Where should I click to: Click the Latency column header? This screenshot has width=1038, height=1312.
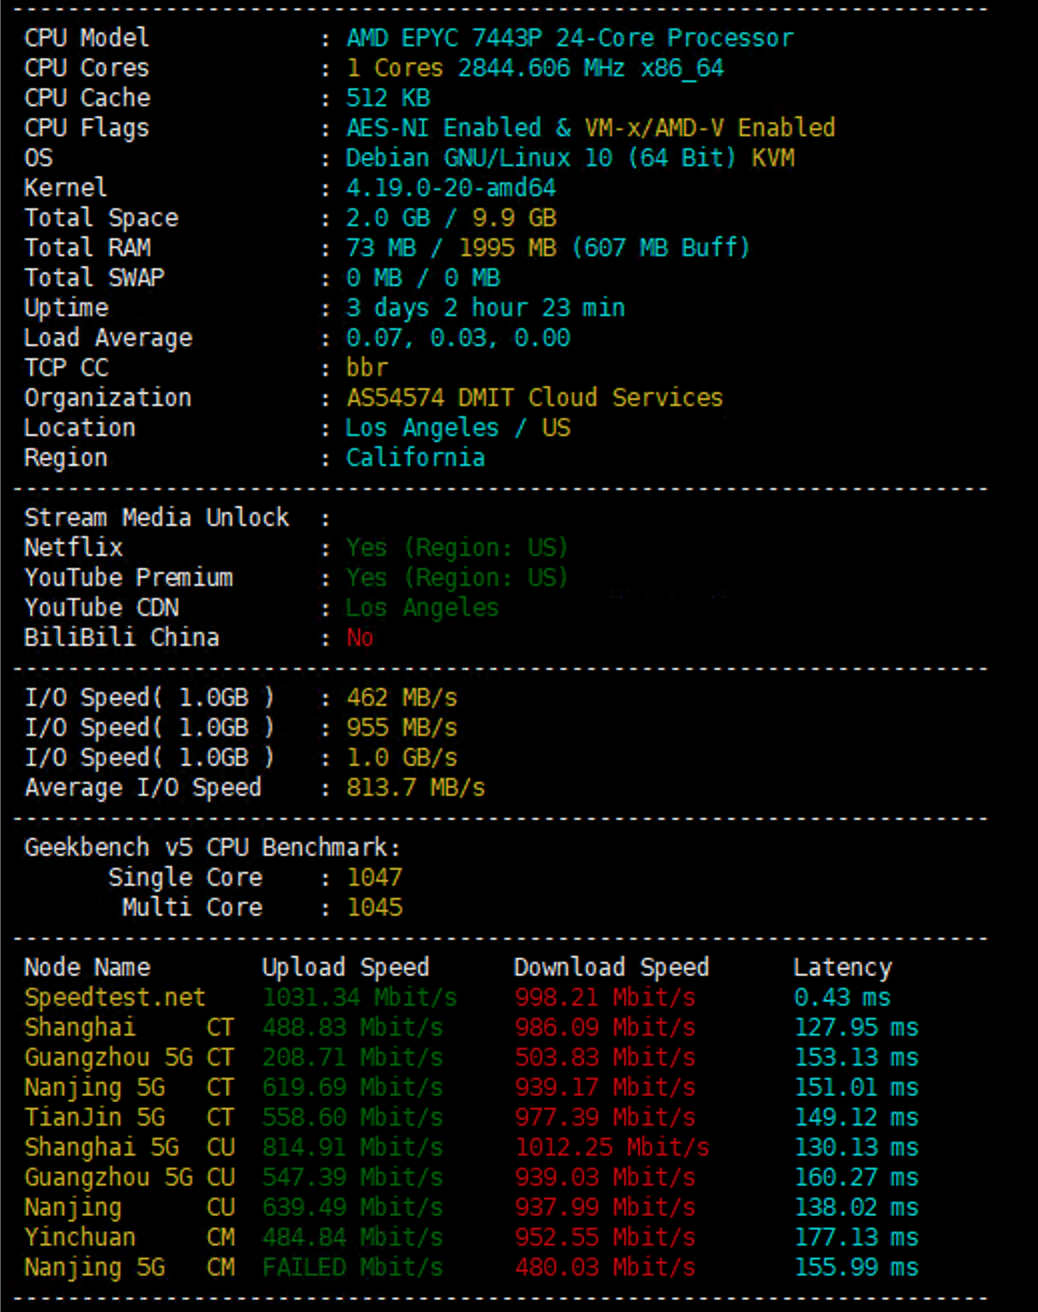click(842, 968)
